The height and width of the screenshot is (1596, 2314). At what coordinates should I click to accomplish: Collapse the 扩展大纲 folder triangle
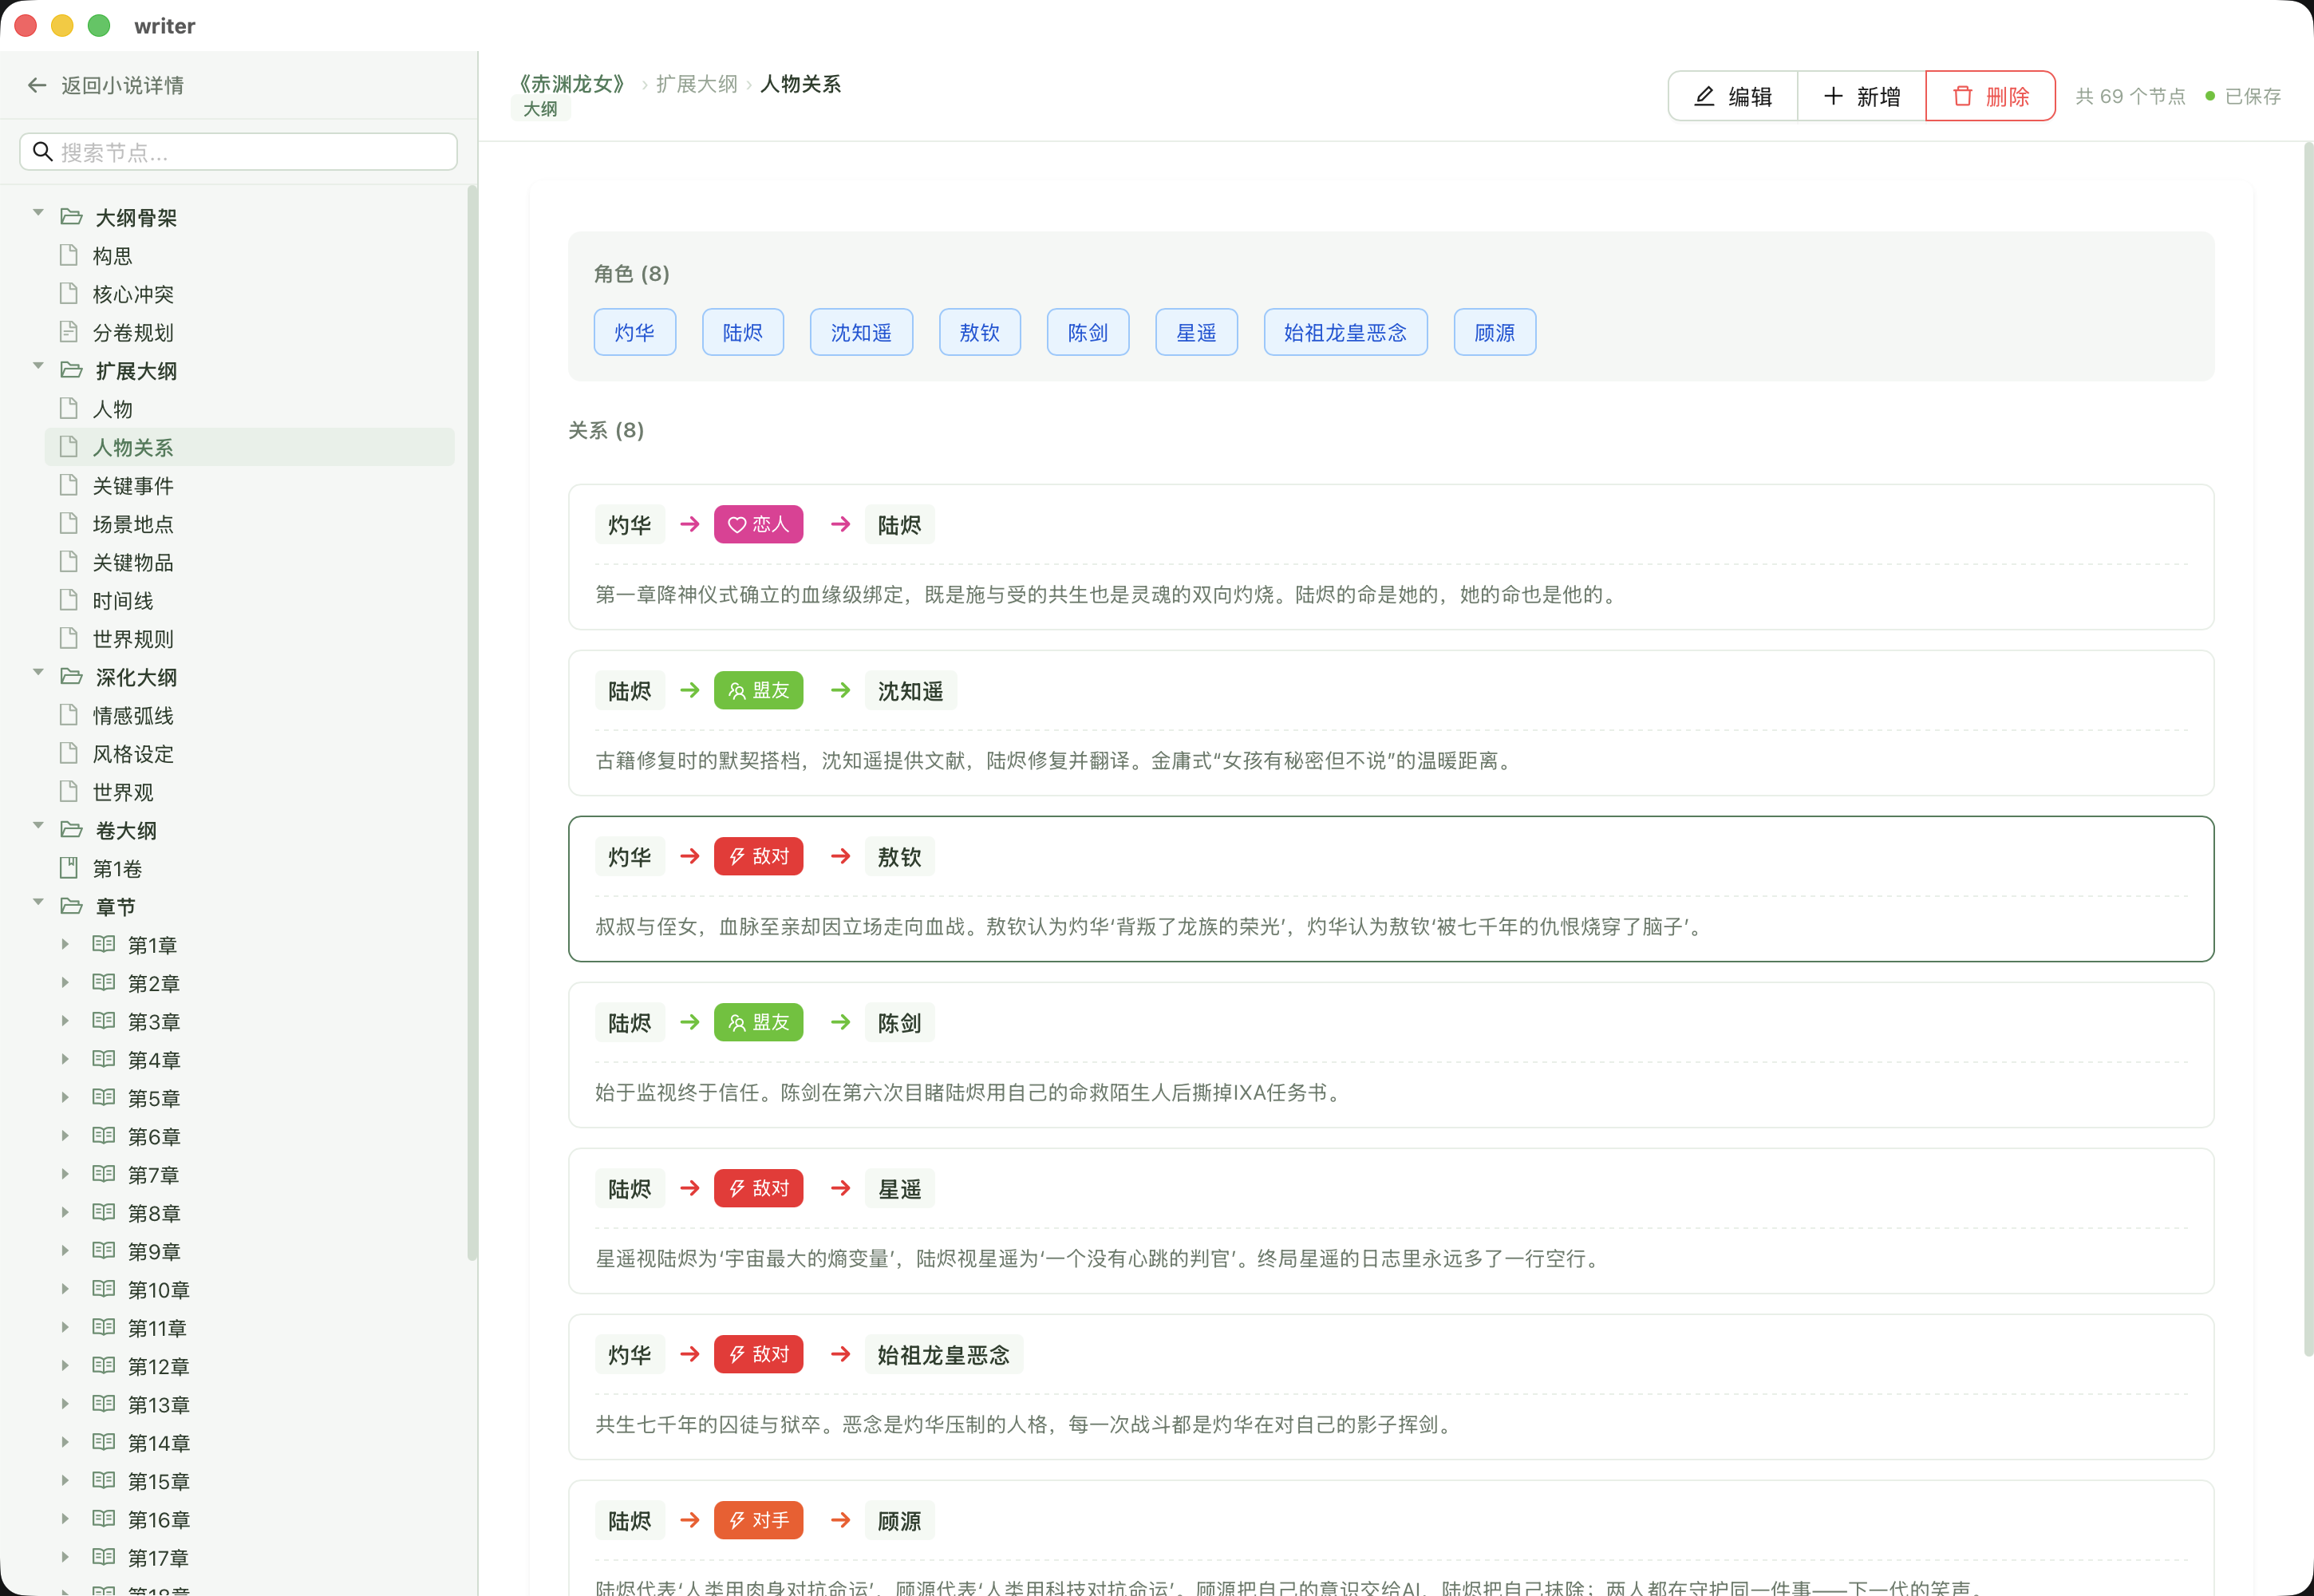click(38, 366)
